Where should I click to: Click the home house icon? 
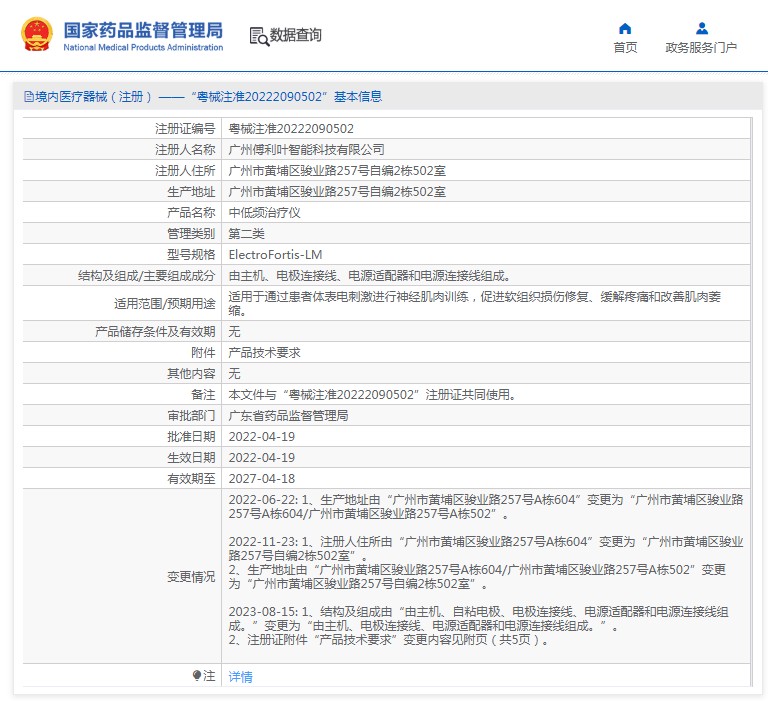(625, 28)
